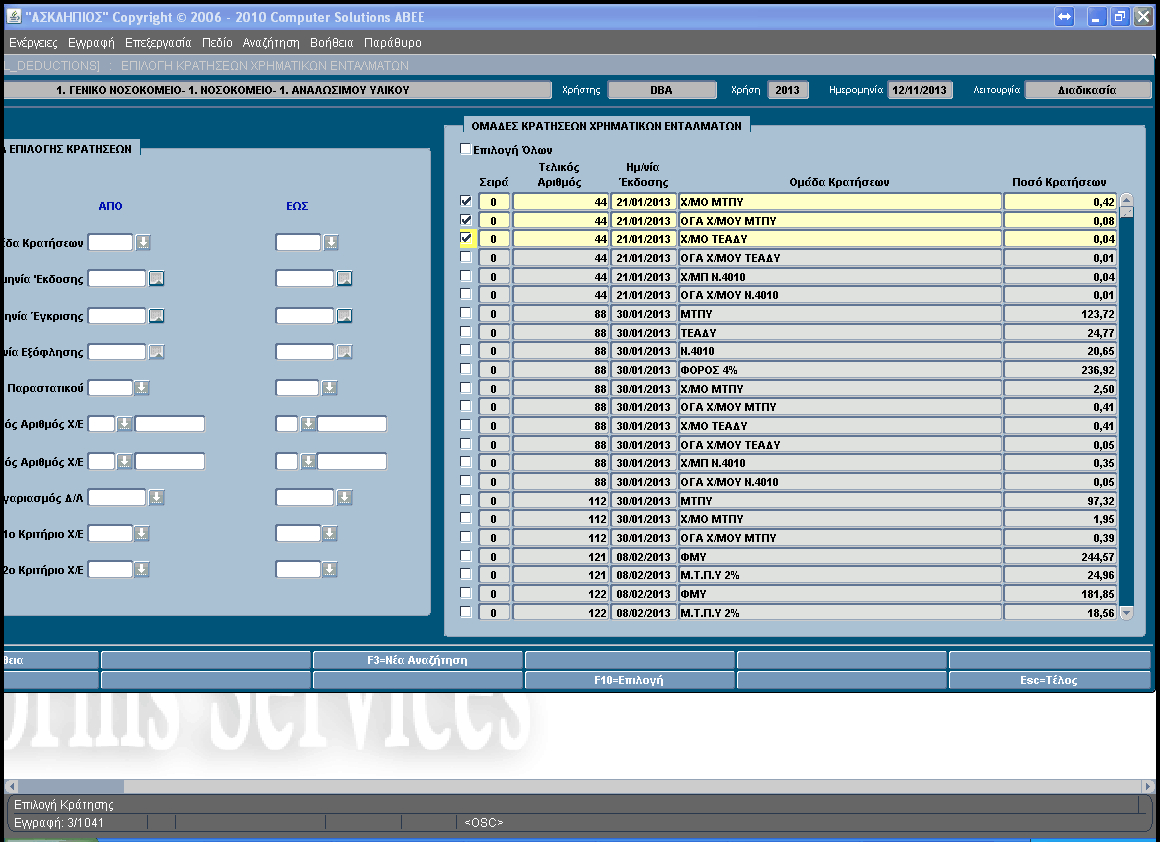The width and height of the screenshot is (1160, 842).
Task: Click the application icon in title bar
Action: coord(13,16)
